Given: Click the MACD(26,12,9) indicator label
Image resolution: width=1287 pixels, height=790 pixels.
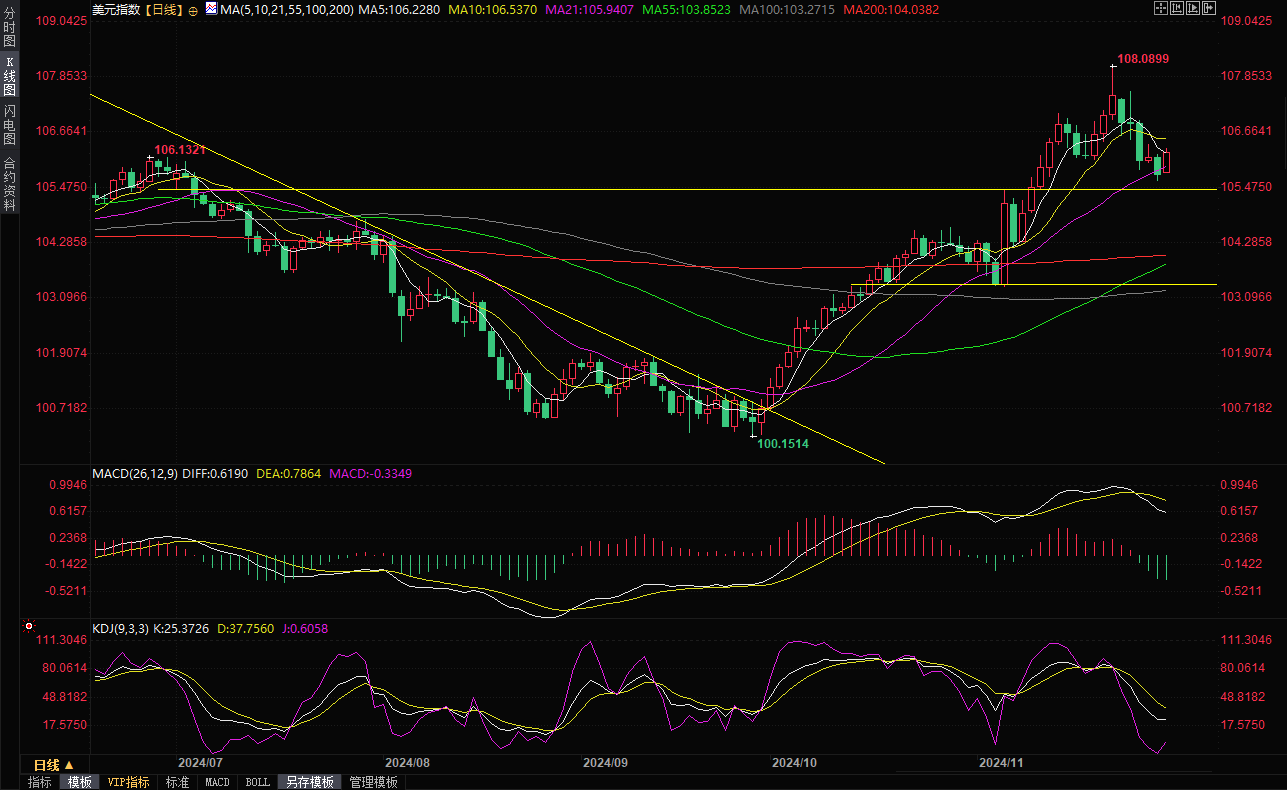Looking at the screenshot, I should 134,473.
